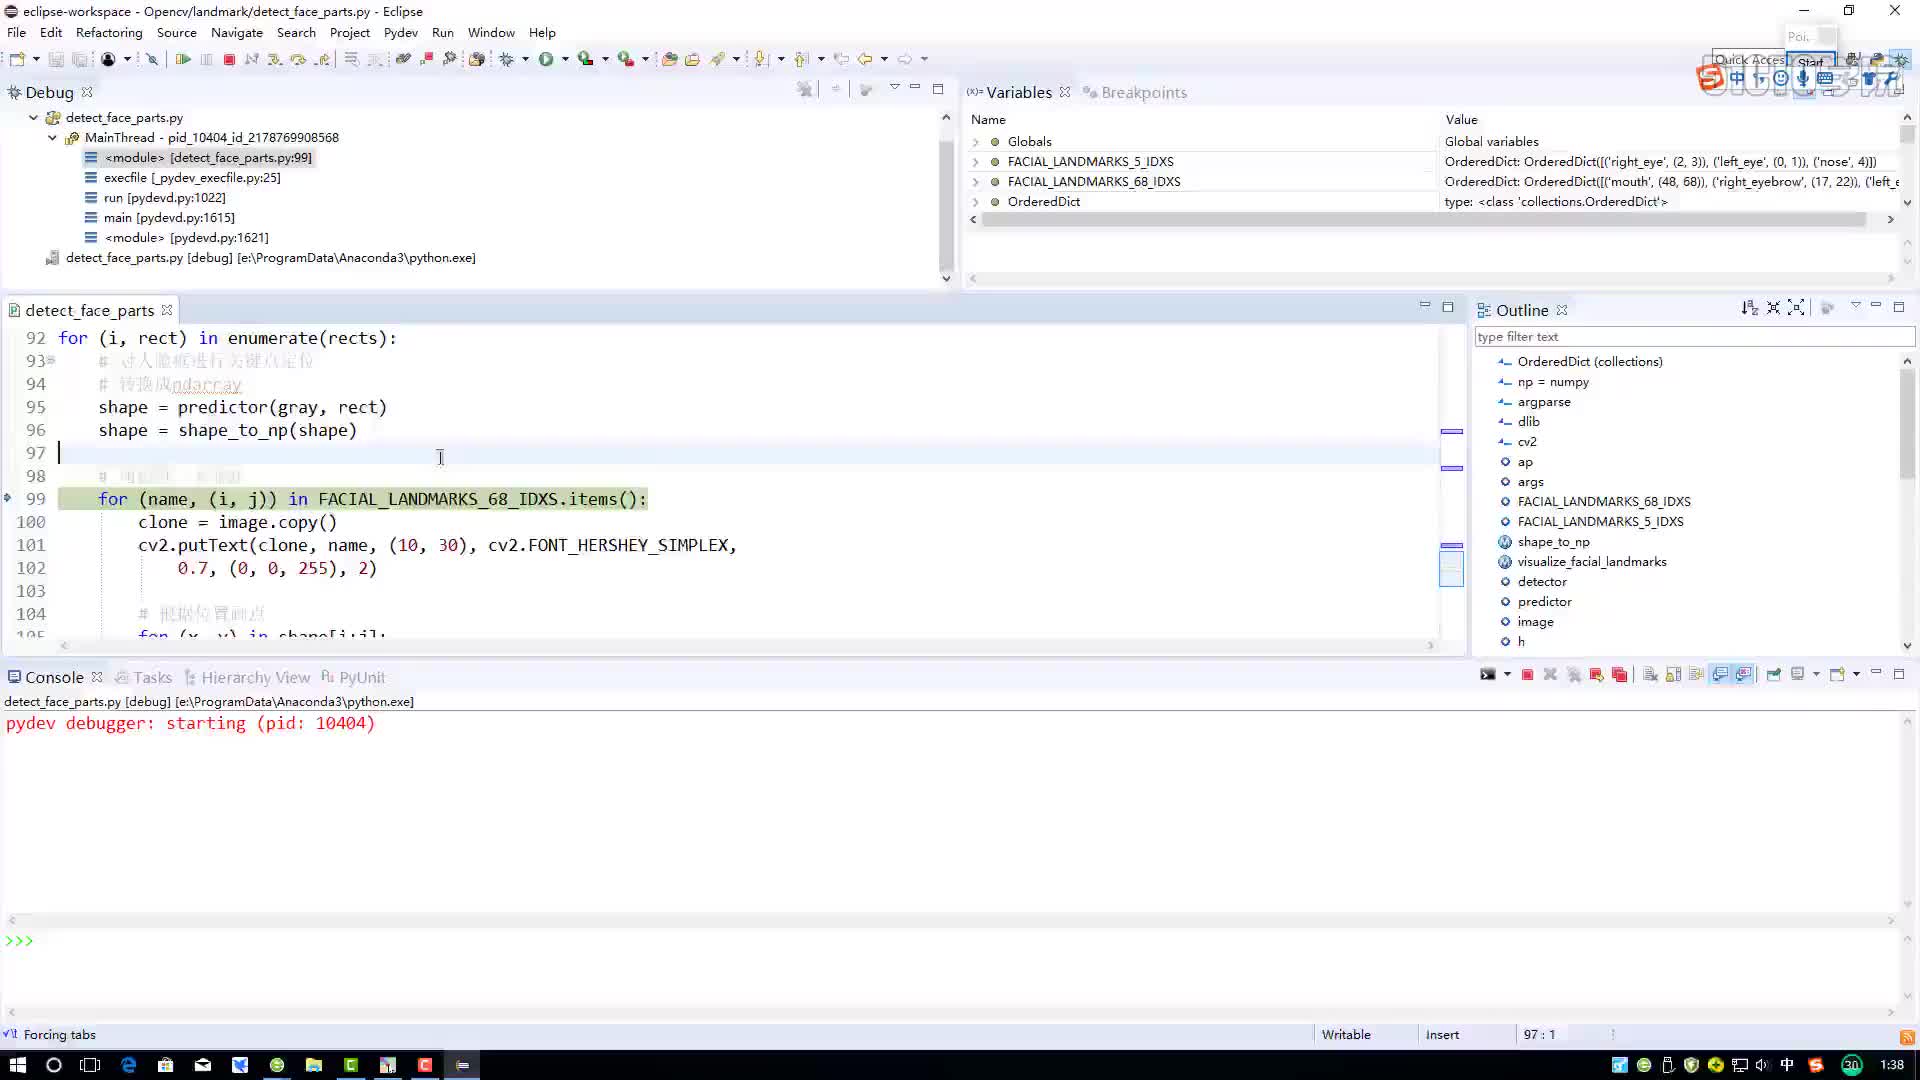Expand the OrderedDict variable row
1920x1080 pixels.
976,202
